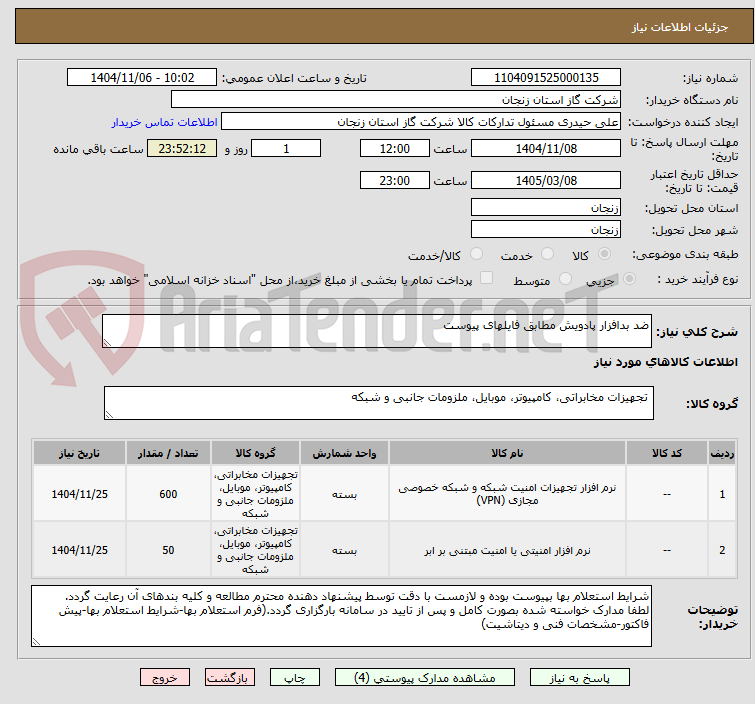This screenshot has height=704, width=755.
Task: Click the need number field 1104091525000135
Action: [546, 78]
